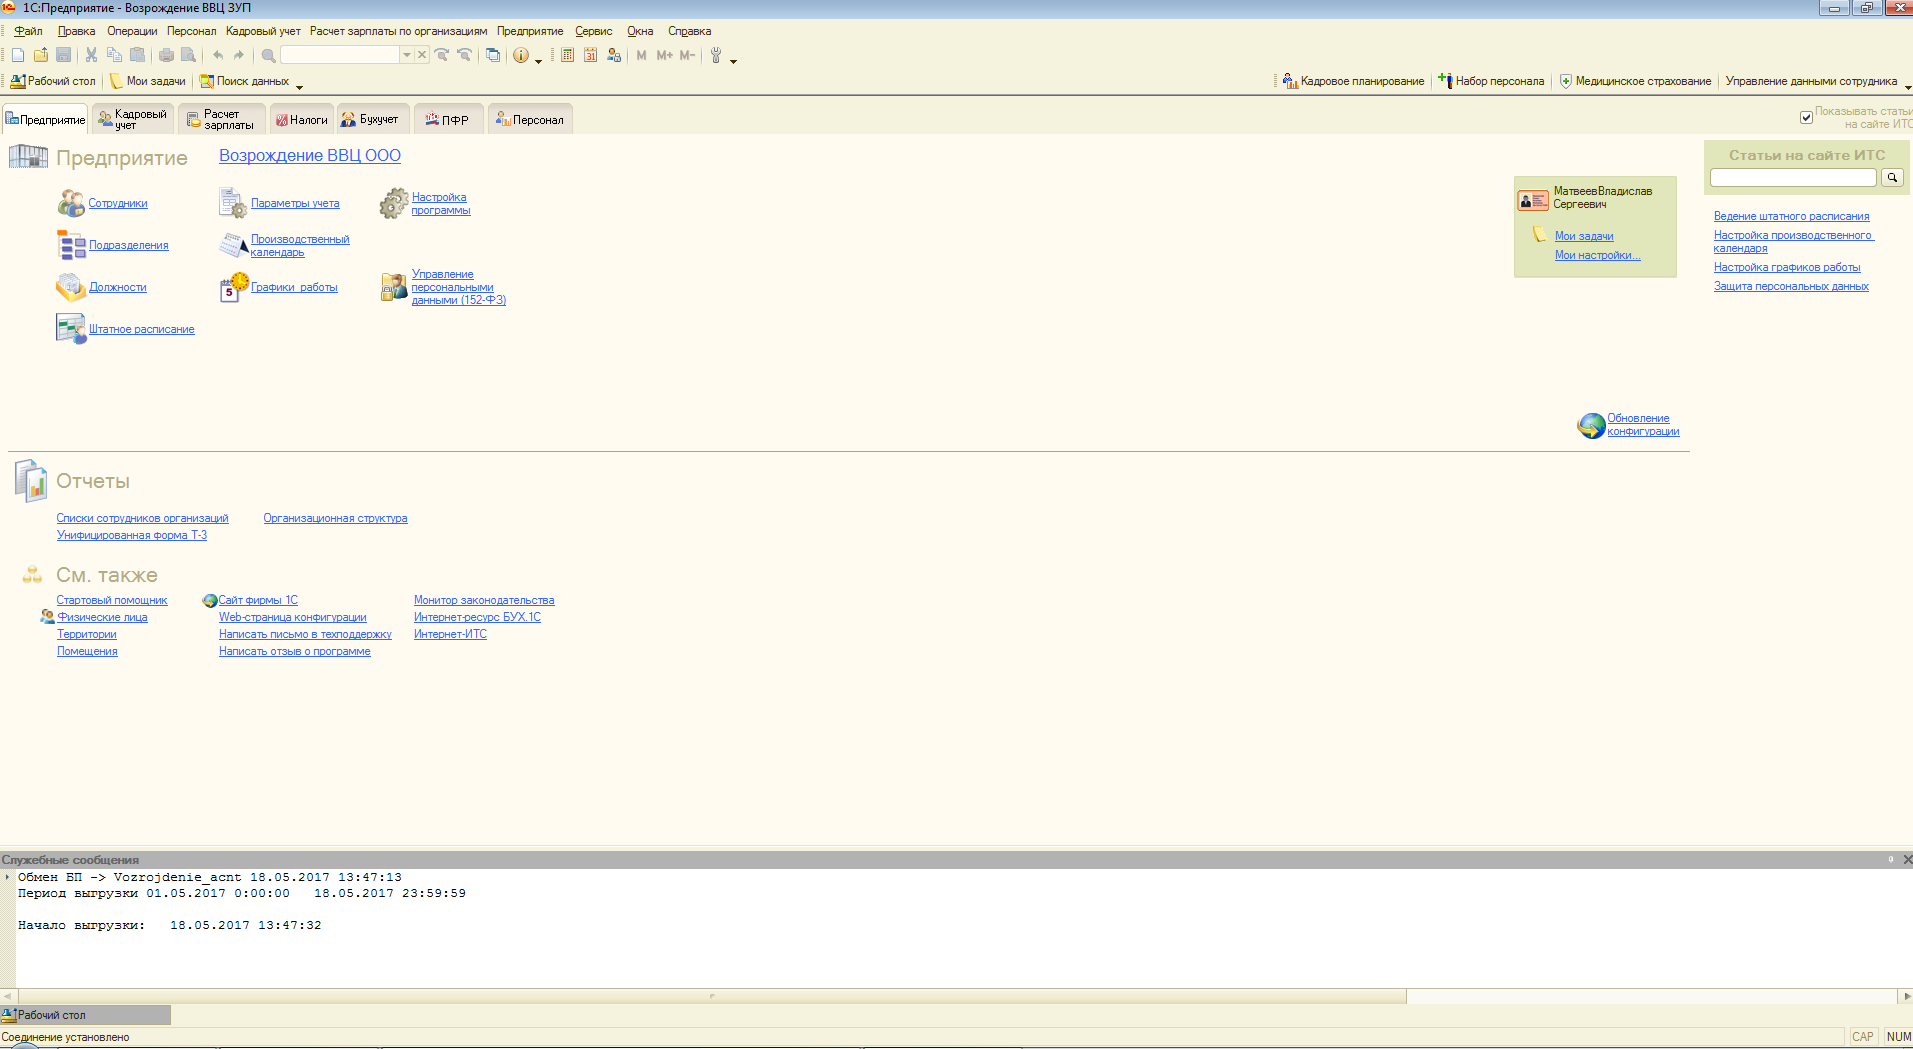Open Параметры учета link
The height and width of the screenshot is (1049, 1913).
point(295,203)
